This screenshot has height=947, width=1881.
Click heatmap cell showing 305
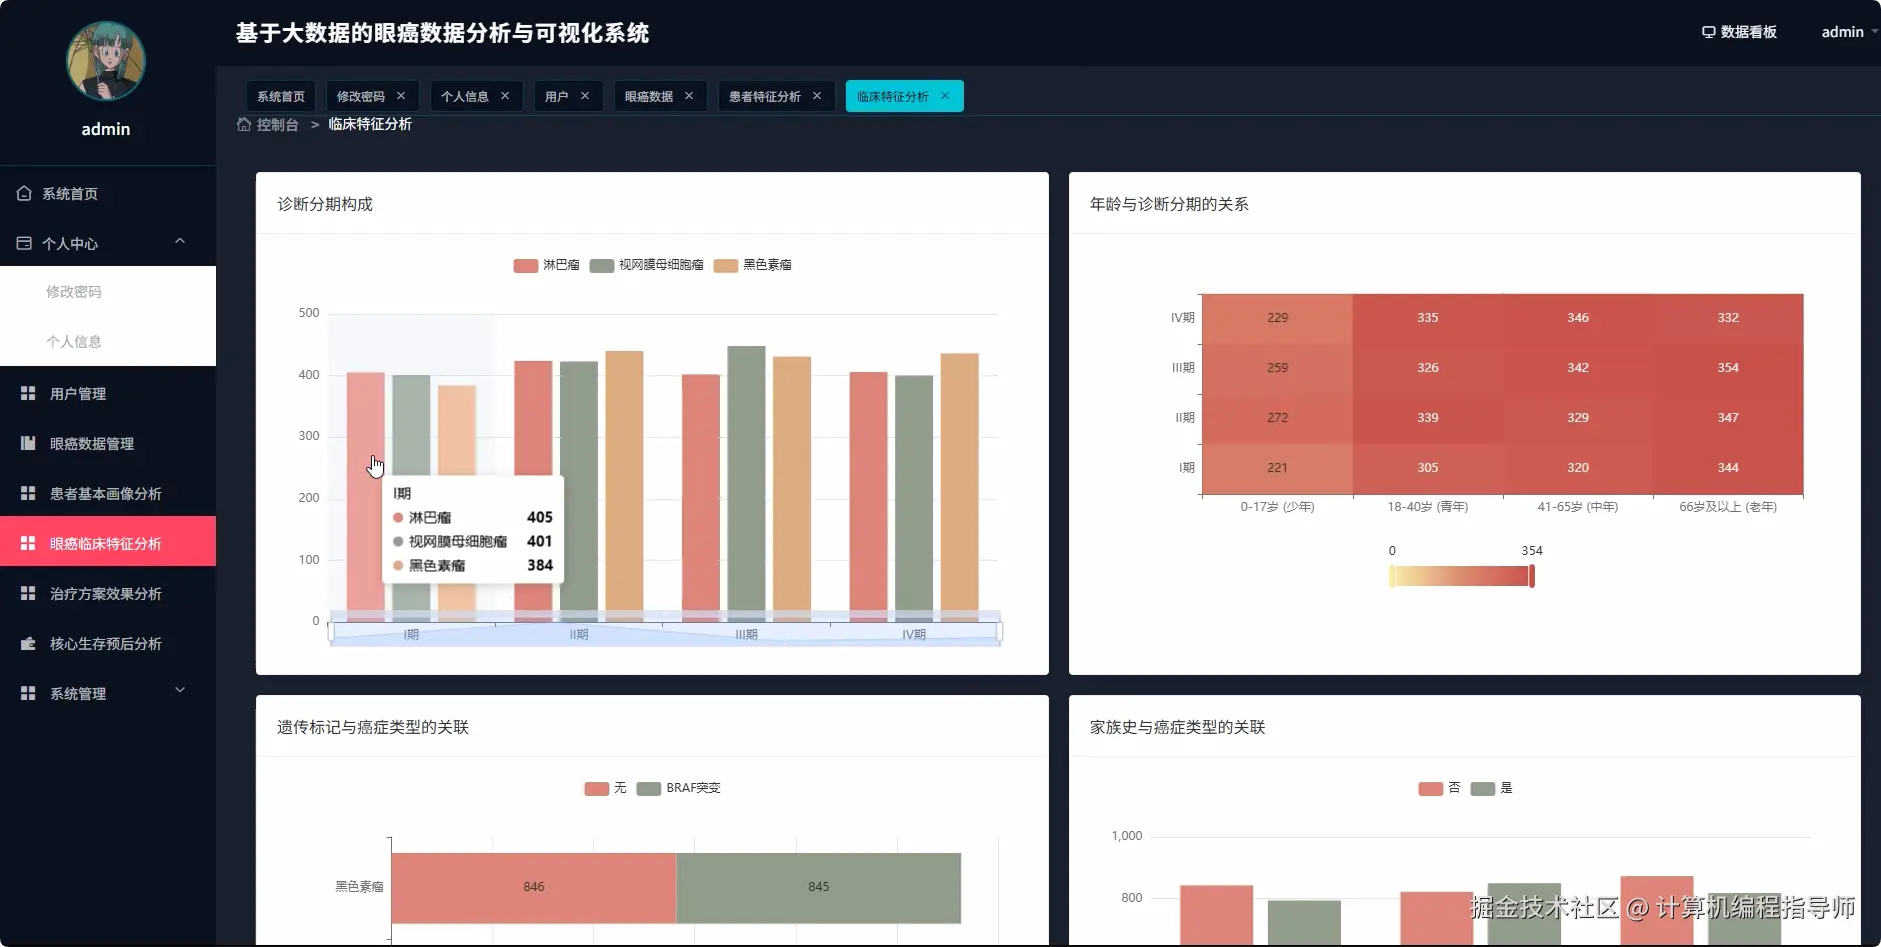tap(1427, 468)
